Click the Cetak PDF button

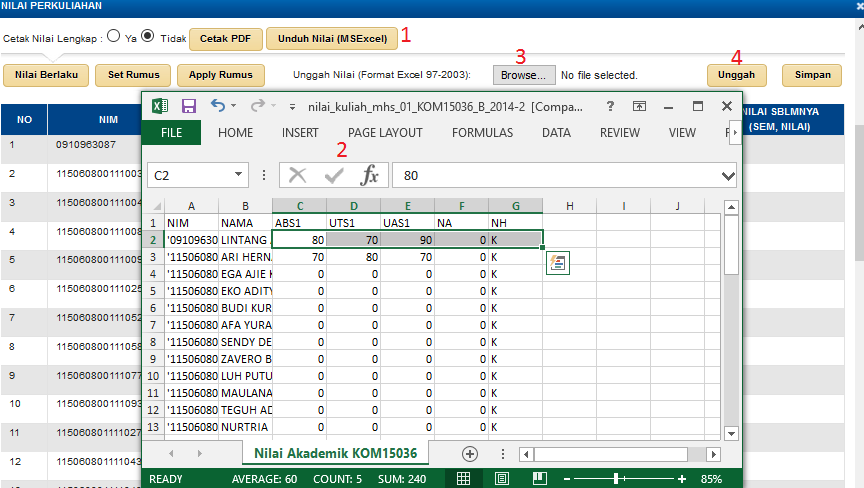tap(225, 39)
